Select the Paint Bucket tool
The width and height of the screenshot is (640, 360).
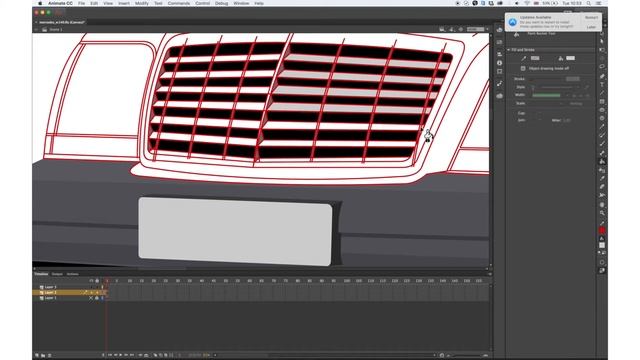602,162
